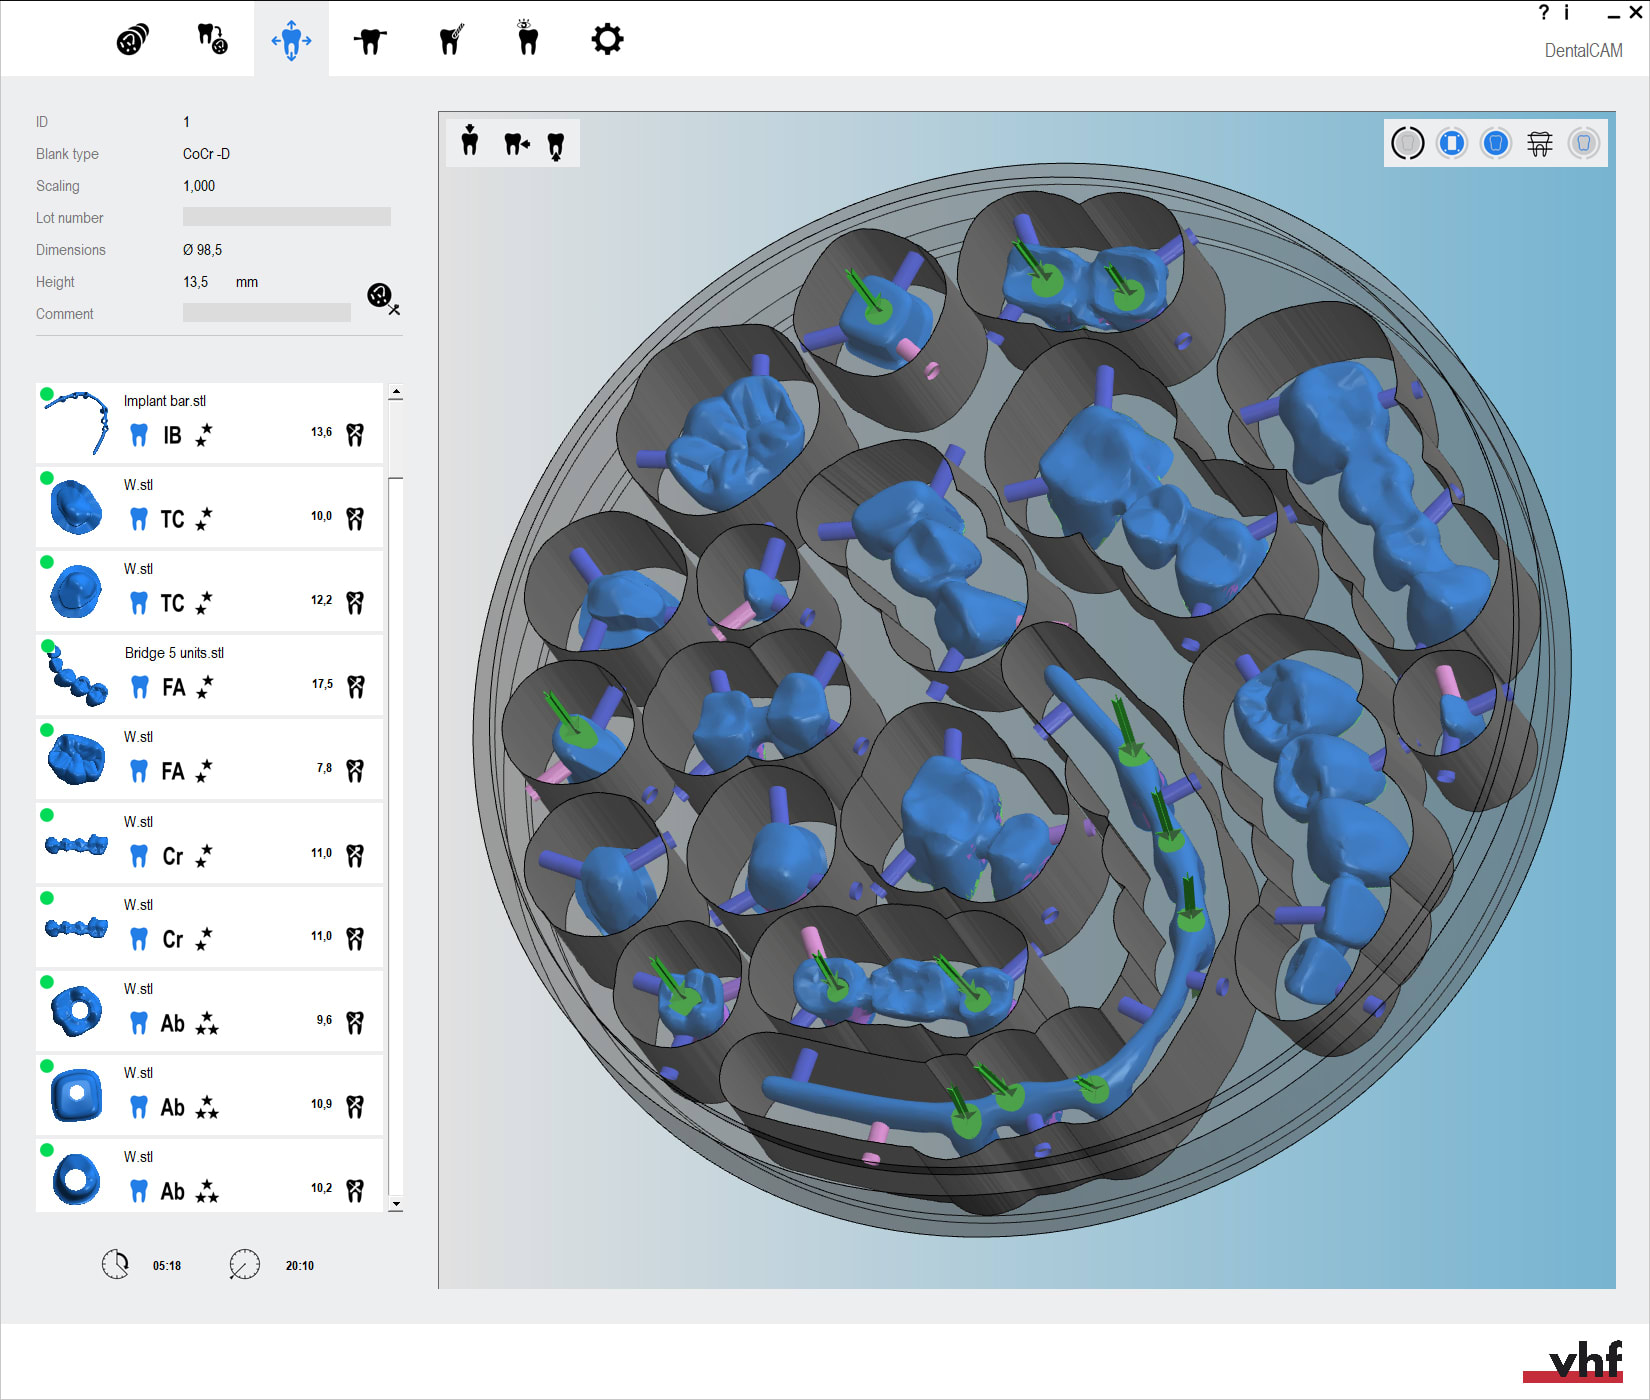Toggle the filled blue tooth display button
The width and height of the screenshot is (1650, 1400).
point(1495,143)
